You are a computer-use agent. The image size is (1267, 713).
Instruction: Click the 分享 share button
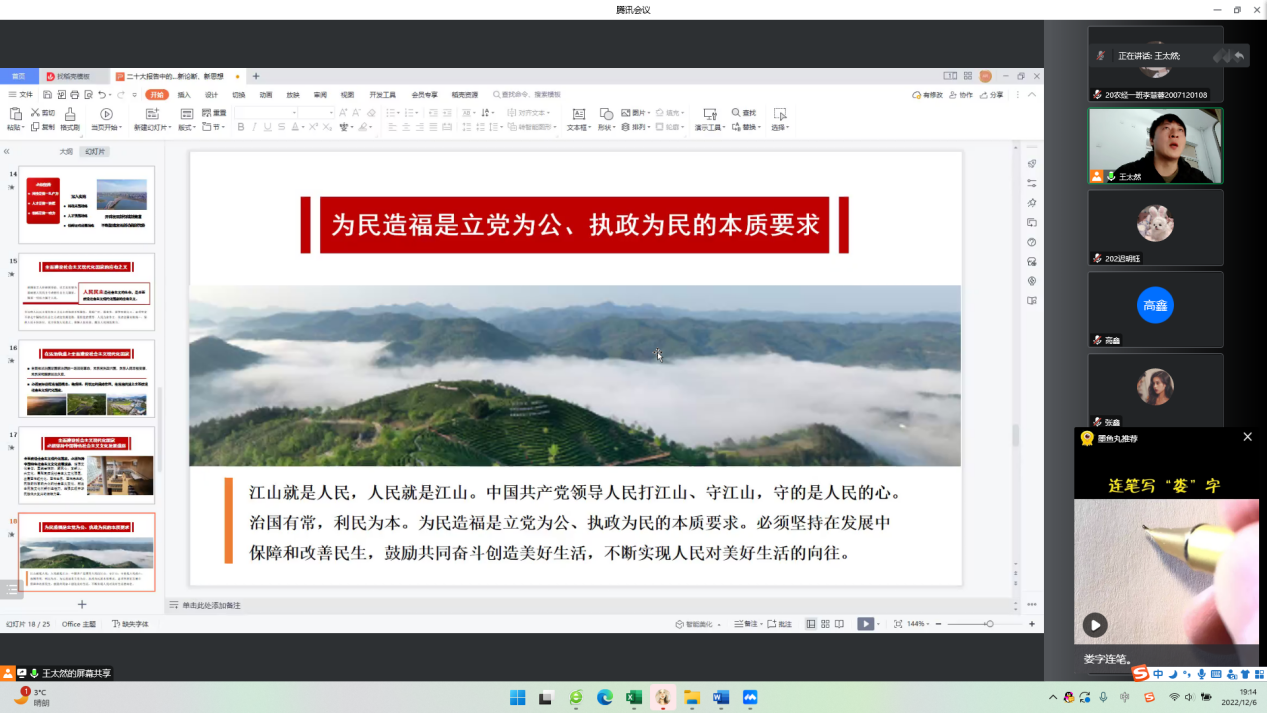[991, 95]
